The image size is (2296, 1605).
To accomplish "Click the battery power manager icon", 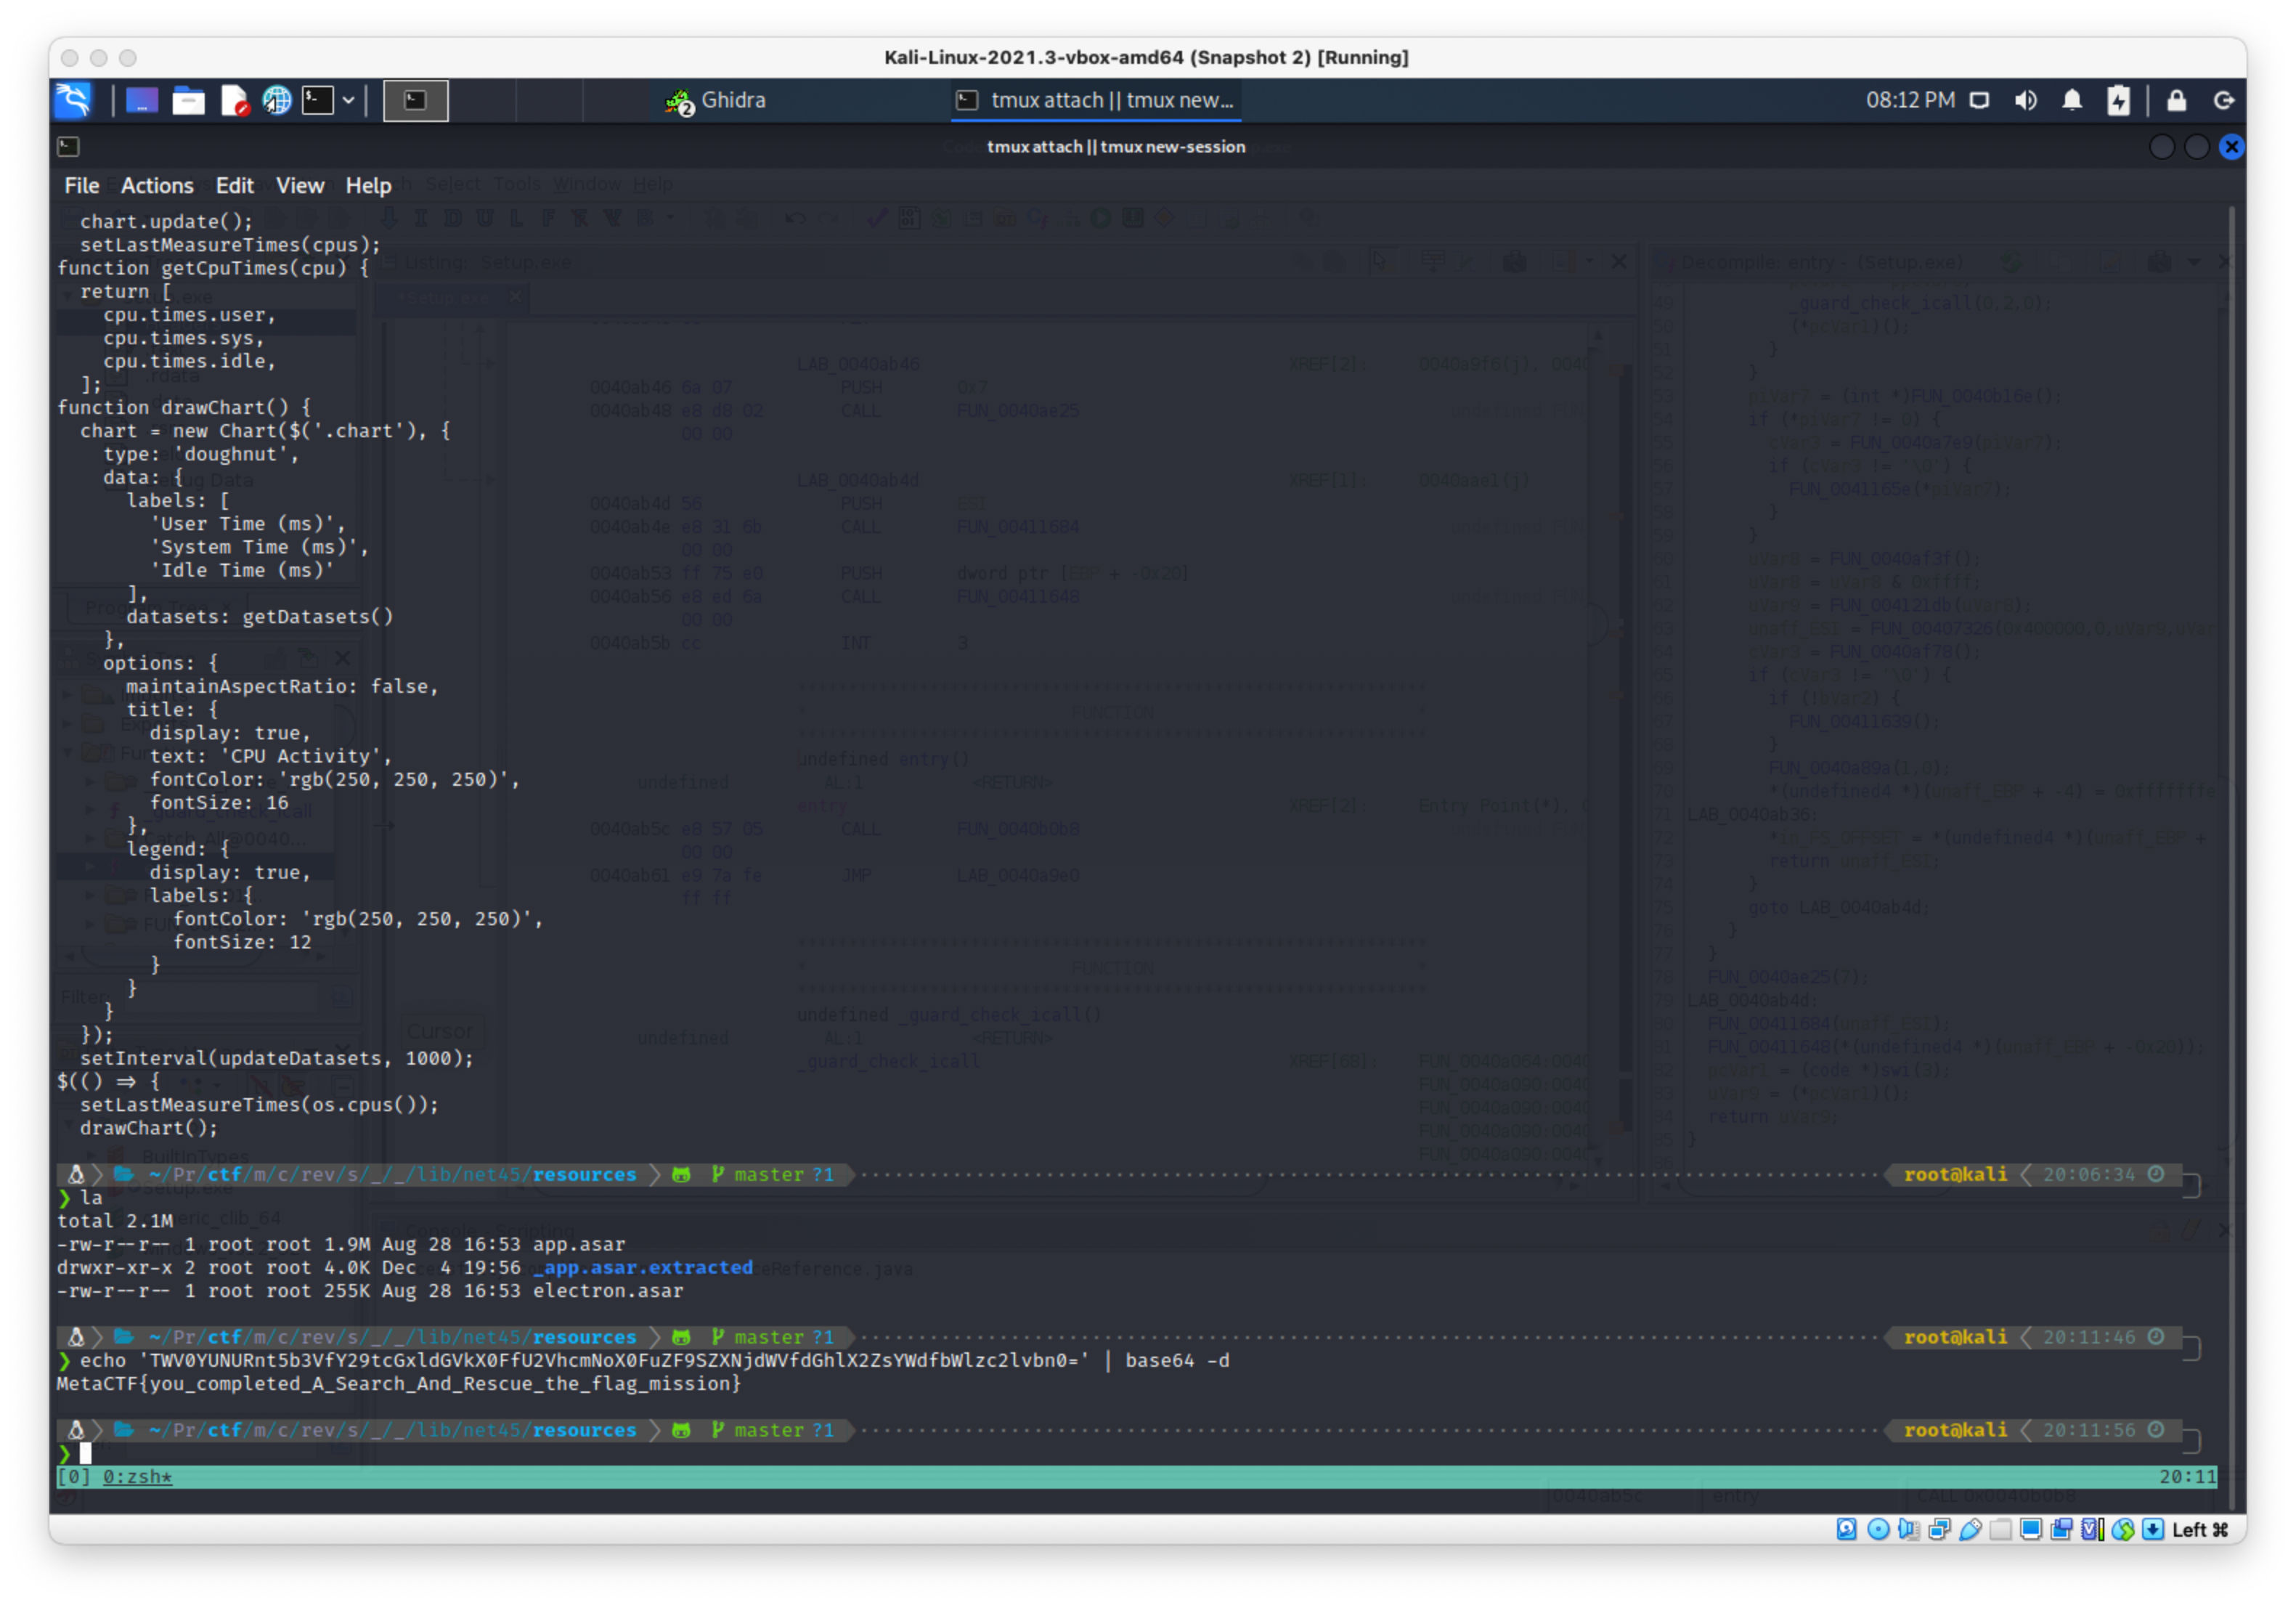I will 2118,100.
